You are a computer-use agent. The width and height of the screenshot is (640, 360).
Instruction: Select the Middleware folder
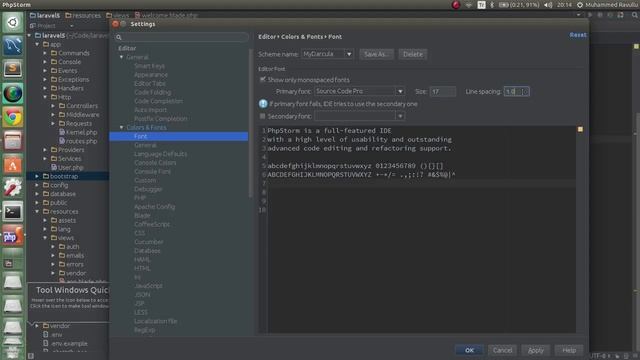coord(79,115)
